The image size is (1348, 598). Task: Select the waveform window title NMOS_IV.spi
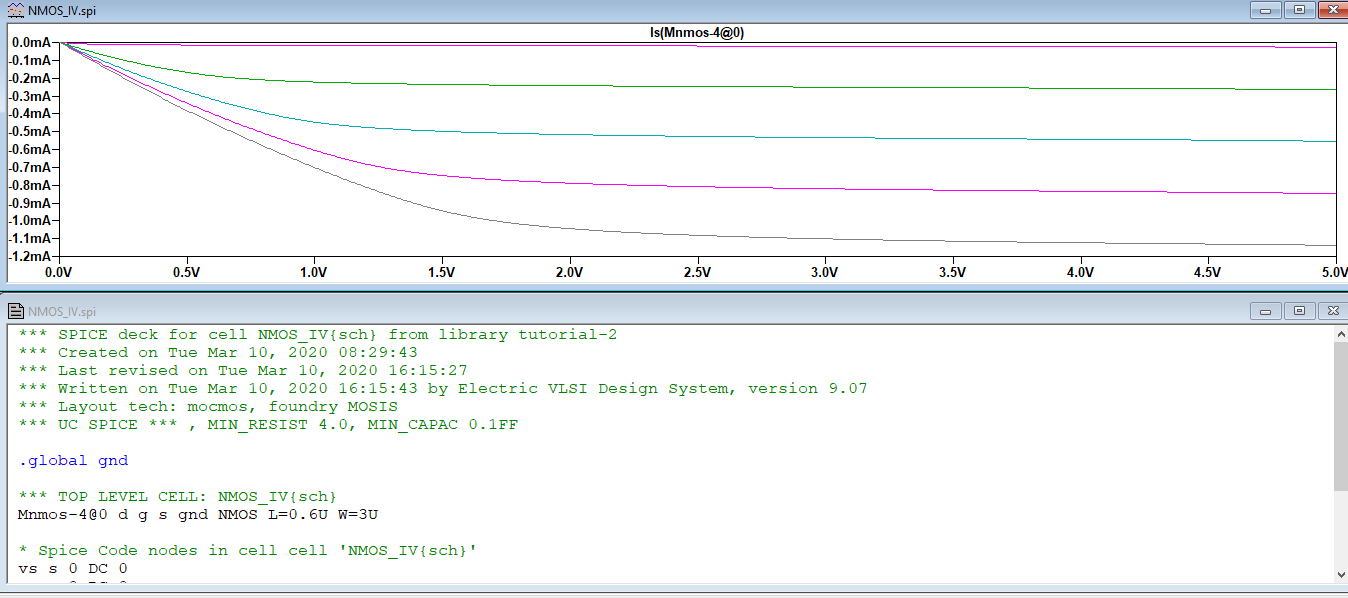(x=62, y=10)
